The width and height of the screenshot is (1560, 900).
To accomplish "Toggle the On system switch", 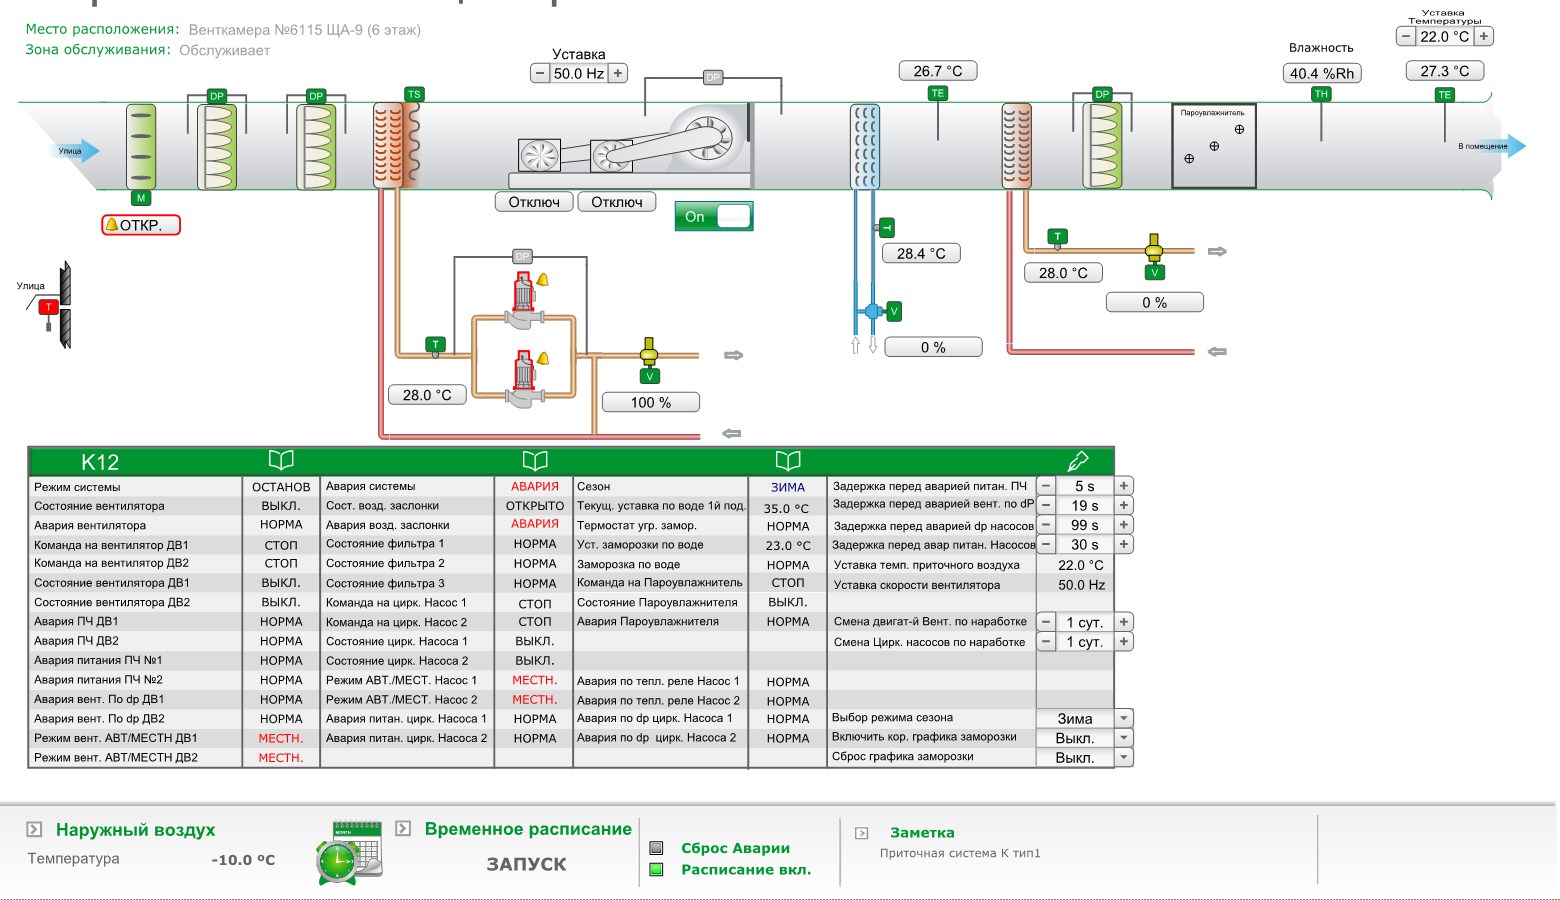I will click(714, 216).
